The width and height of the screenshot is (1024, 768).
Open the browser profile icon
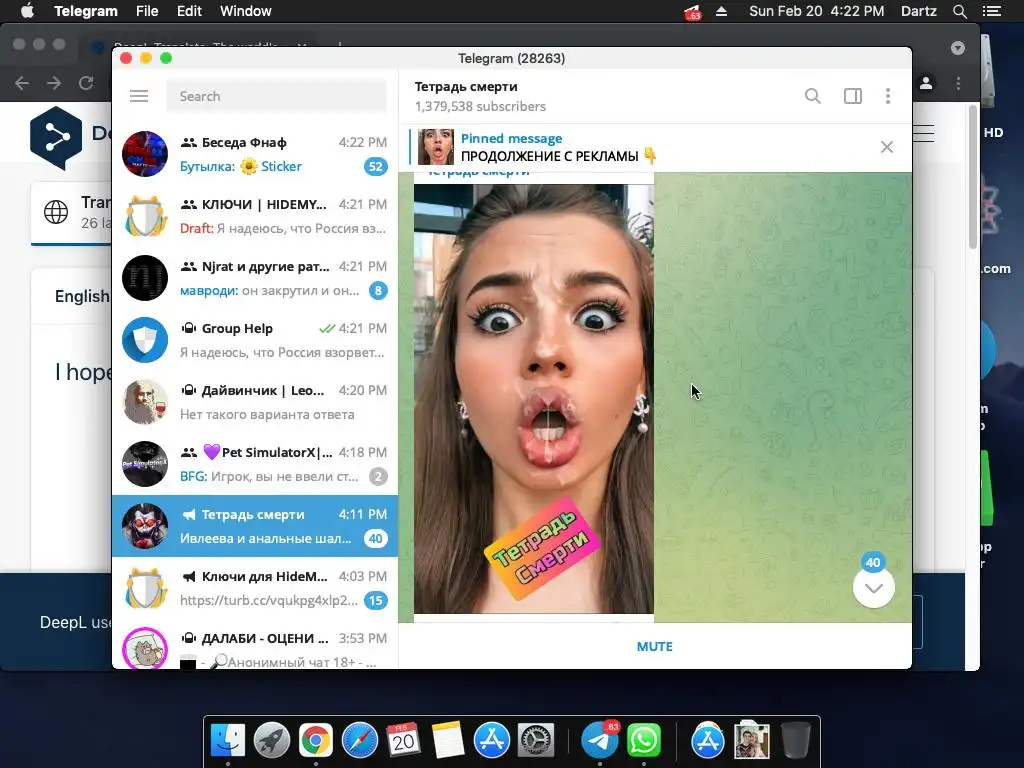click(x=926, y=83)
